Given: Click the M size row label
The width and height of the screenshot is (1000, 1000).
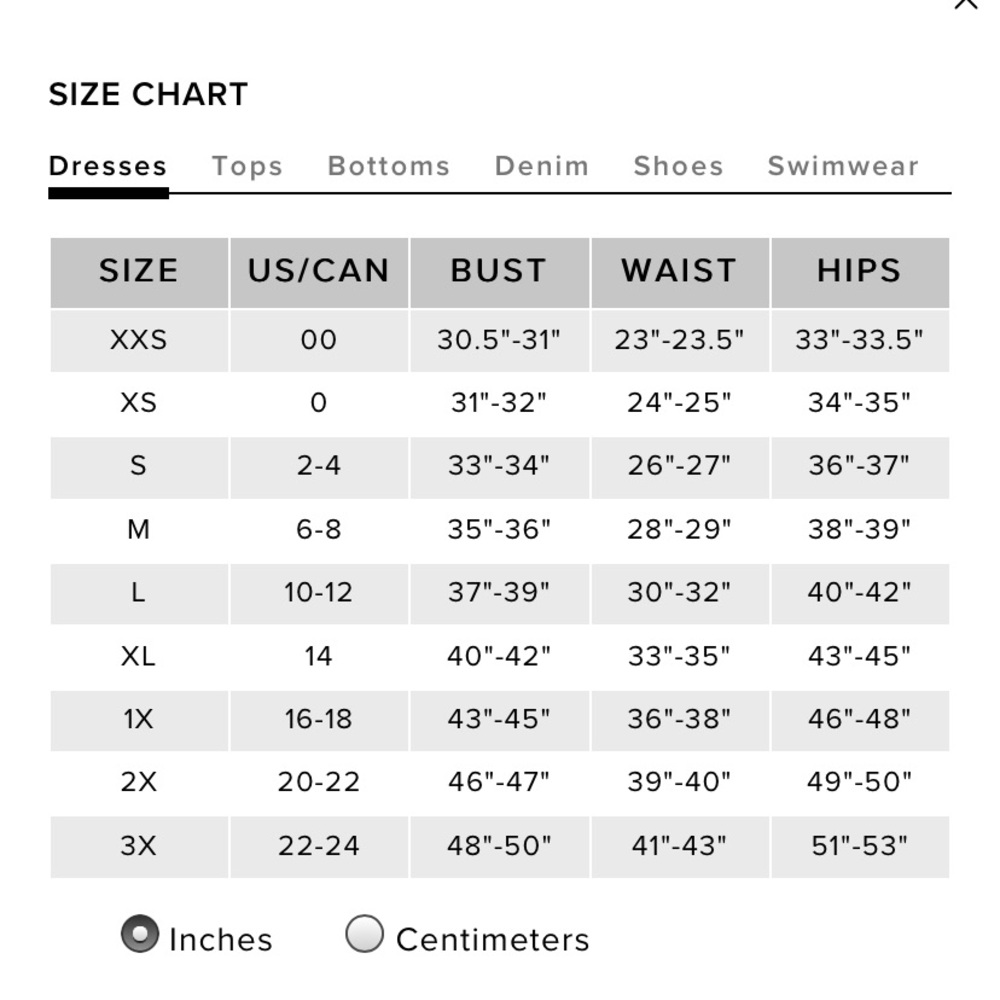Looking at the screenshot, I should (138, 529).
